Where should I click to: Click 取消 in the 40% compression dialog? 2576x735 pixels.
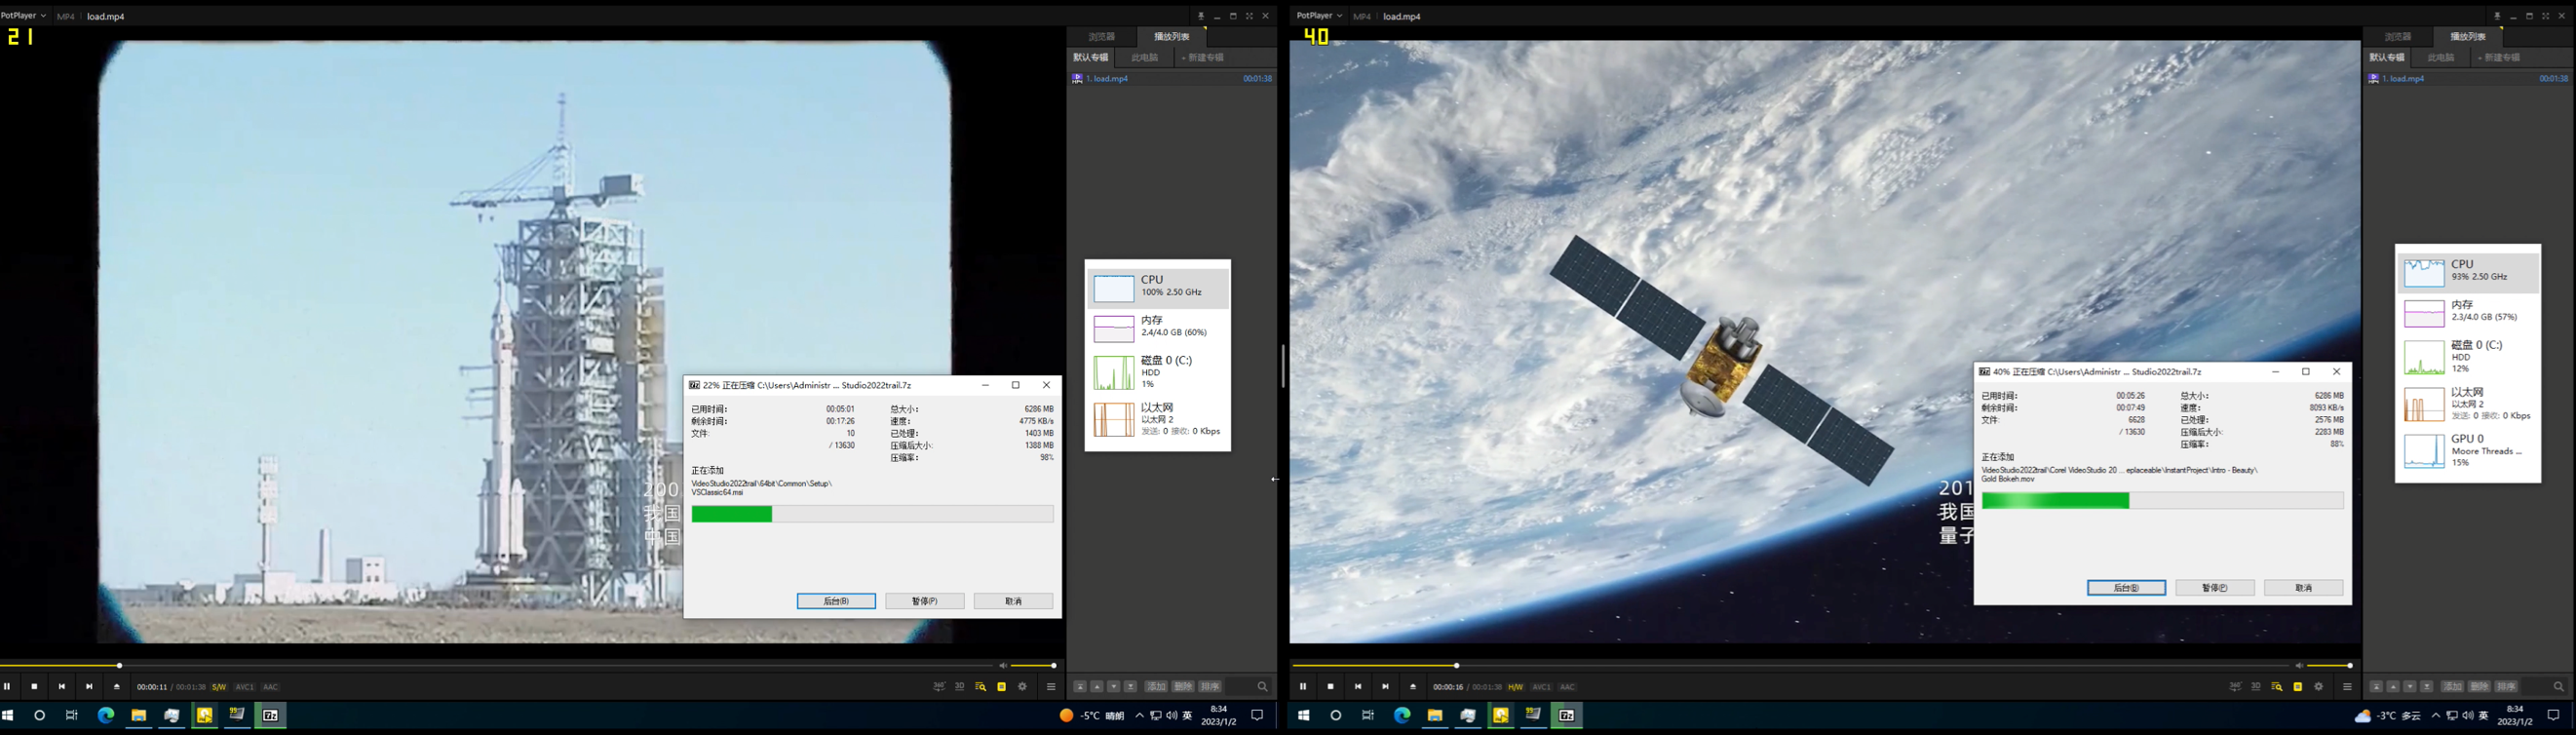[x=2304, y=588]
